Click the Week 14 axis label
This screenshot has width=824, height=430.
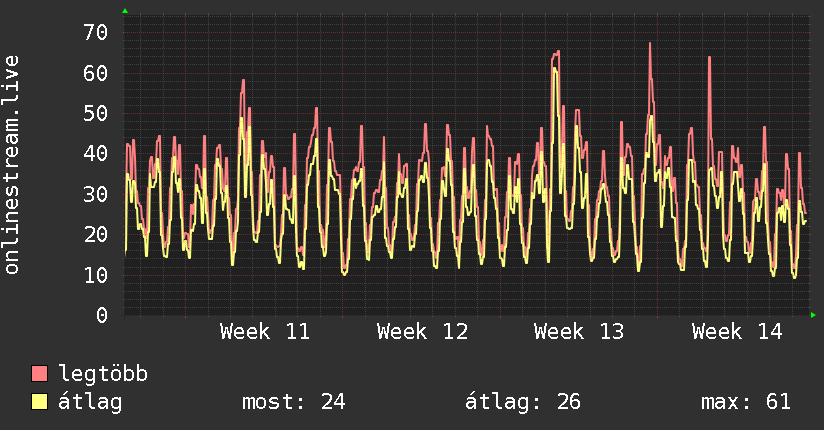pyautogui.click(x=737, y=332)
